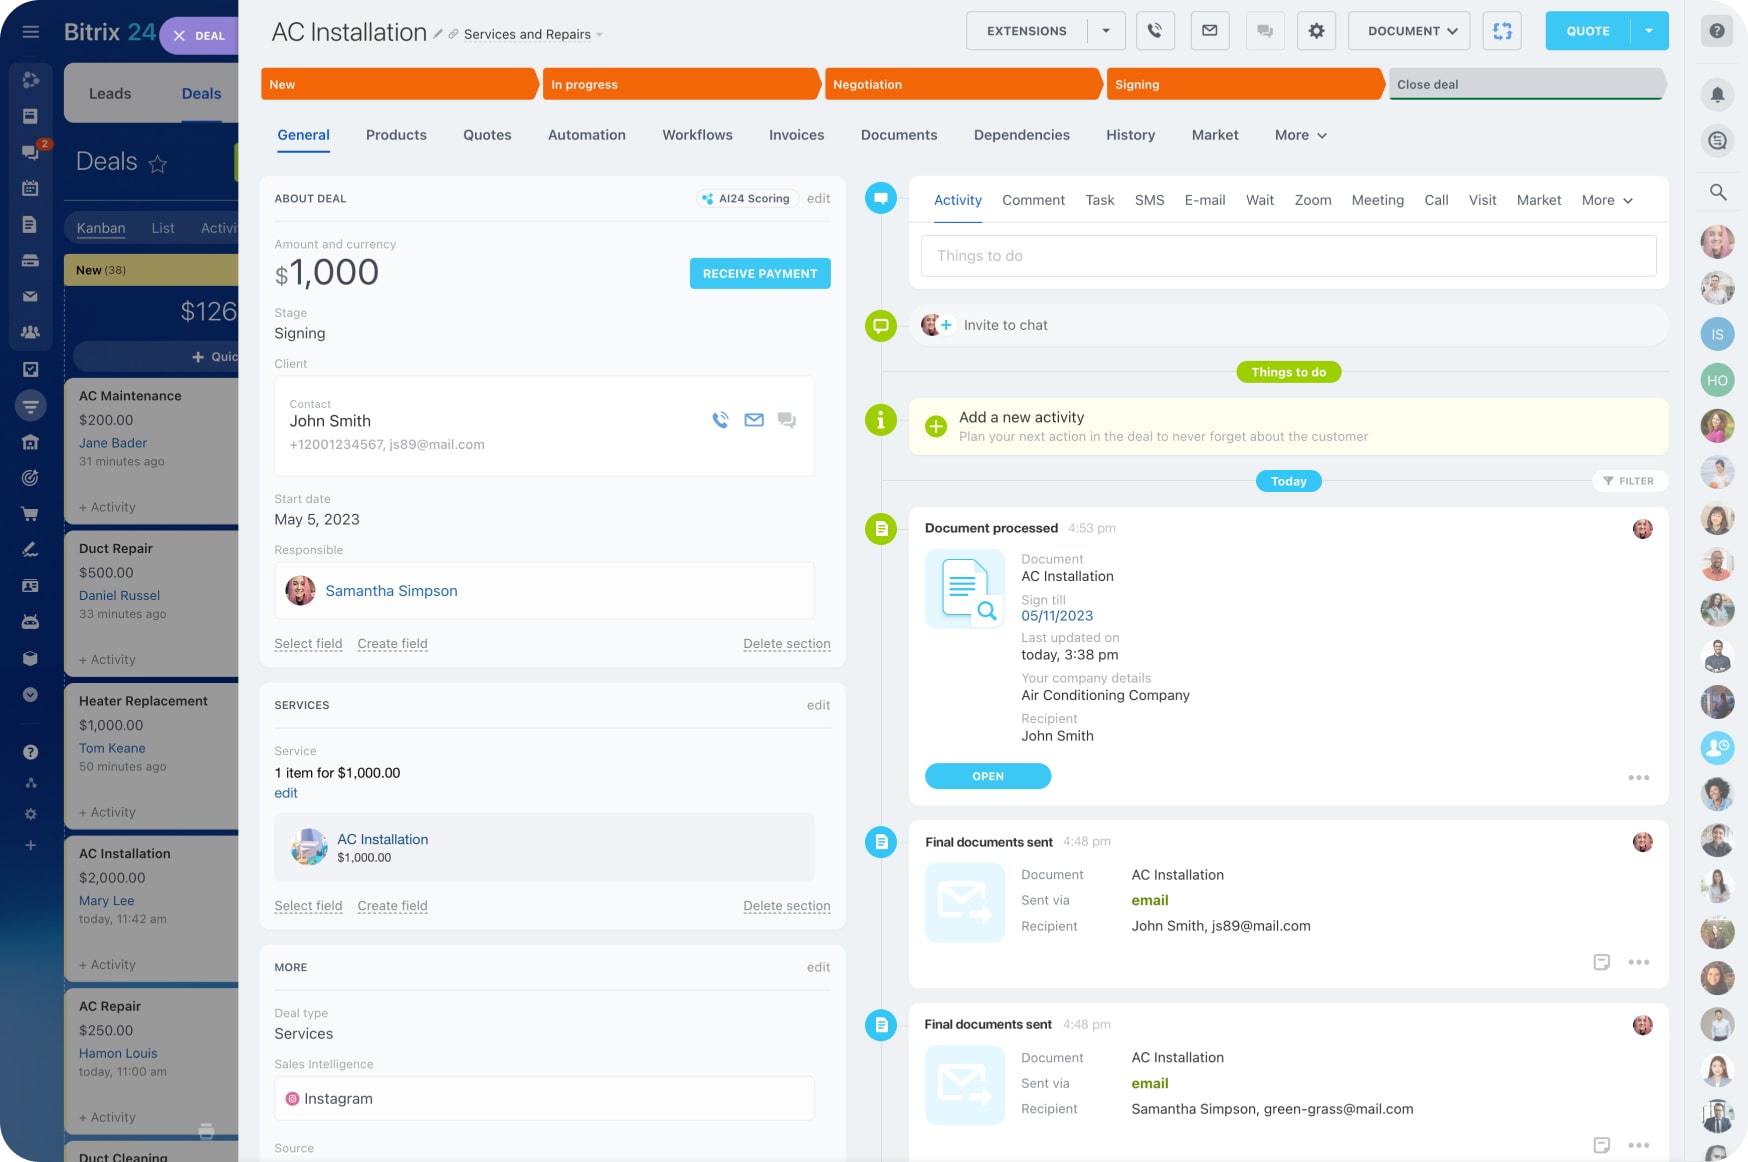Click the RECEIVE PAYMENT button
This screenshot has width=1748, height=1162.
[760, 274]
